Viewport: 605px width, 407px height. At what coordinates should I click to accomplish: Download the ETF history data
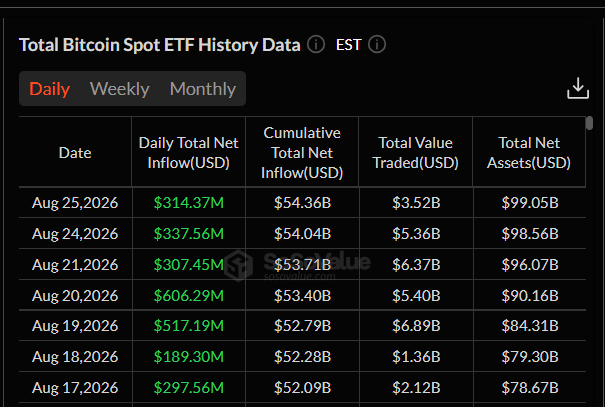578,88
